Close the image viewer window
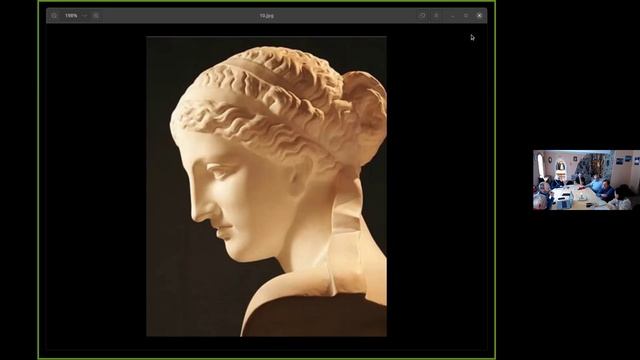 pos(479,16)
